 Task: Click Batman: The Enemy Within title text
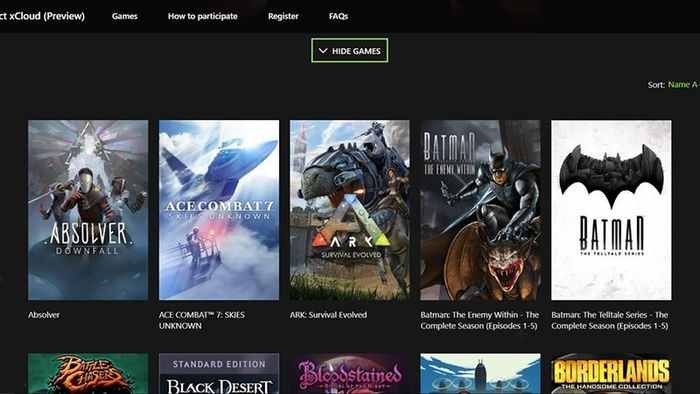point(480,320)
